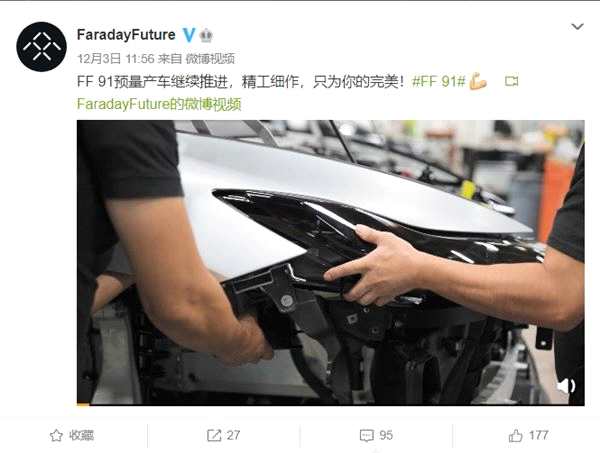Viewport: 600px width, 453px height.
Task: Click the FaradayFuture username
Action: coord(126,35)
